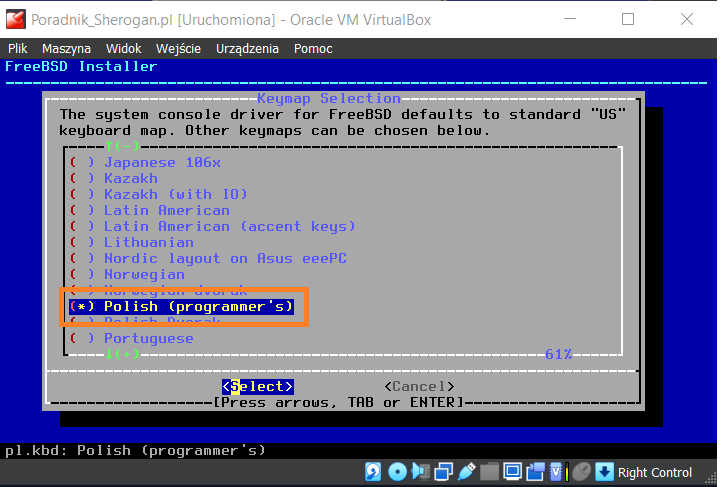Image resolution: width=722 pixels, height=487 pixels.
Task: Click the keyboard capture arrow icon
Action: 604,472
